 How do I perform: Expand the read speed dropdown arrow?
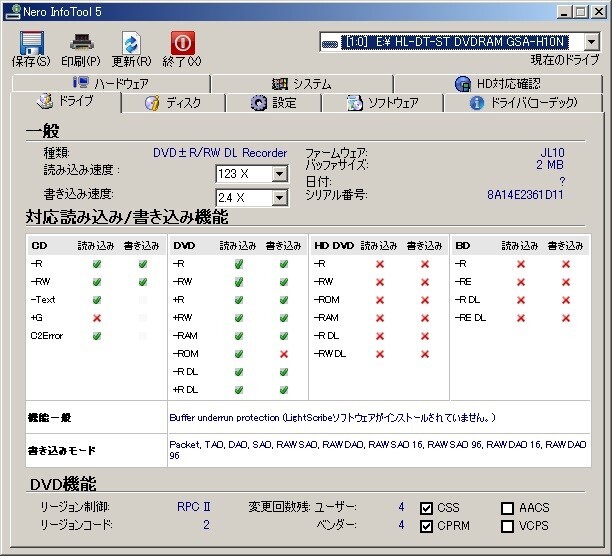[279, 174]
